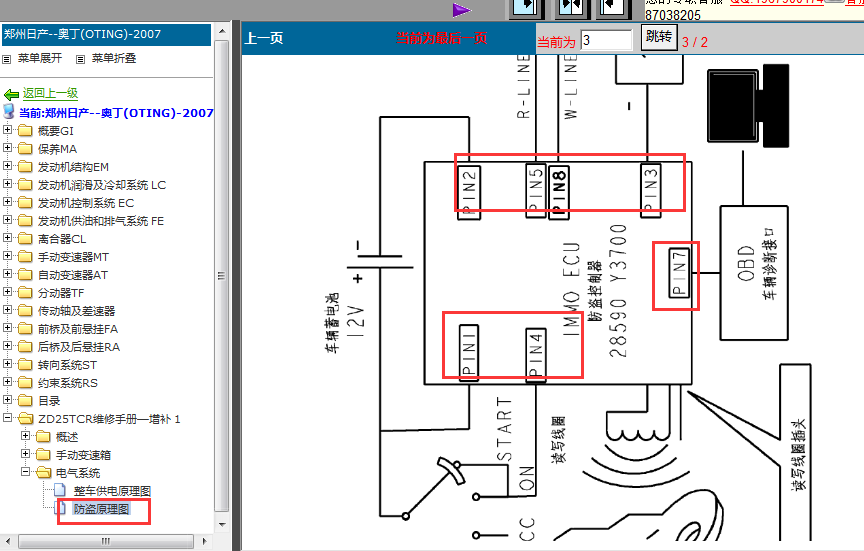Click the page icon with left-pointing arrow
Viewport: 864px width, 551px height.
[x=614, y=8]
